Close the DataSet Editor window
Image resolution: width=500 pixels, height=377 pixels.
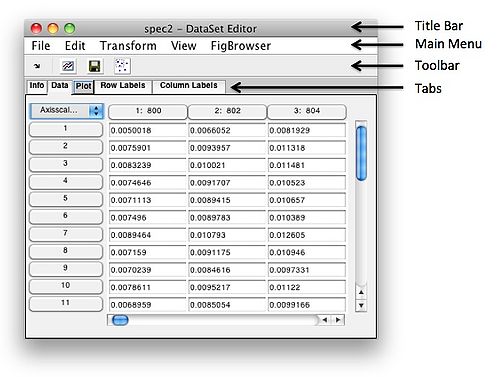(36, 29)
